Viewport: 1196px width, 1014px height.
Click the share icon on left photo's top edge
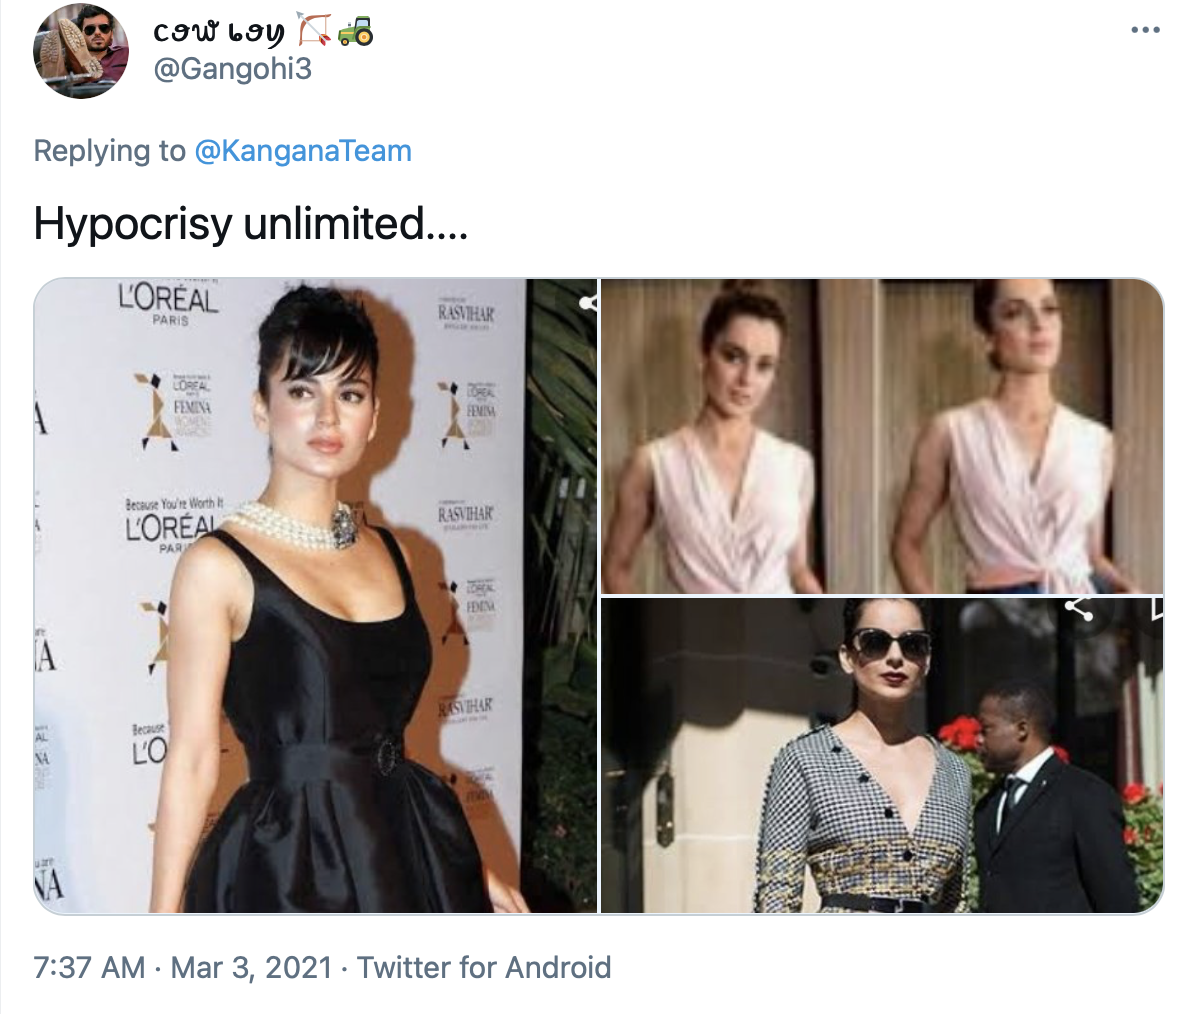pos(588,303)
